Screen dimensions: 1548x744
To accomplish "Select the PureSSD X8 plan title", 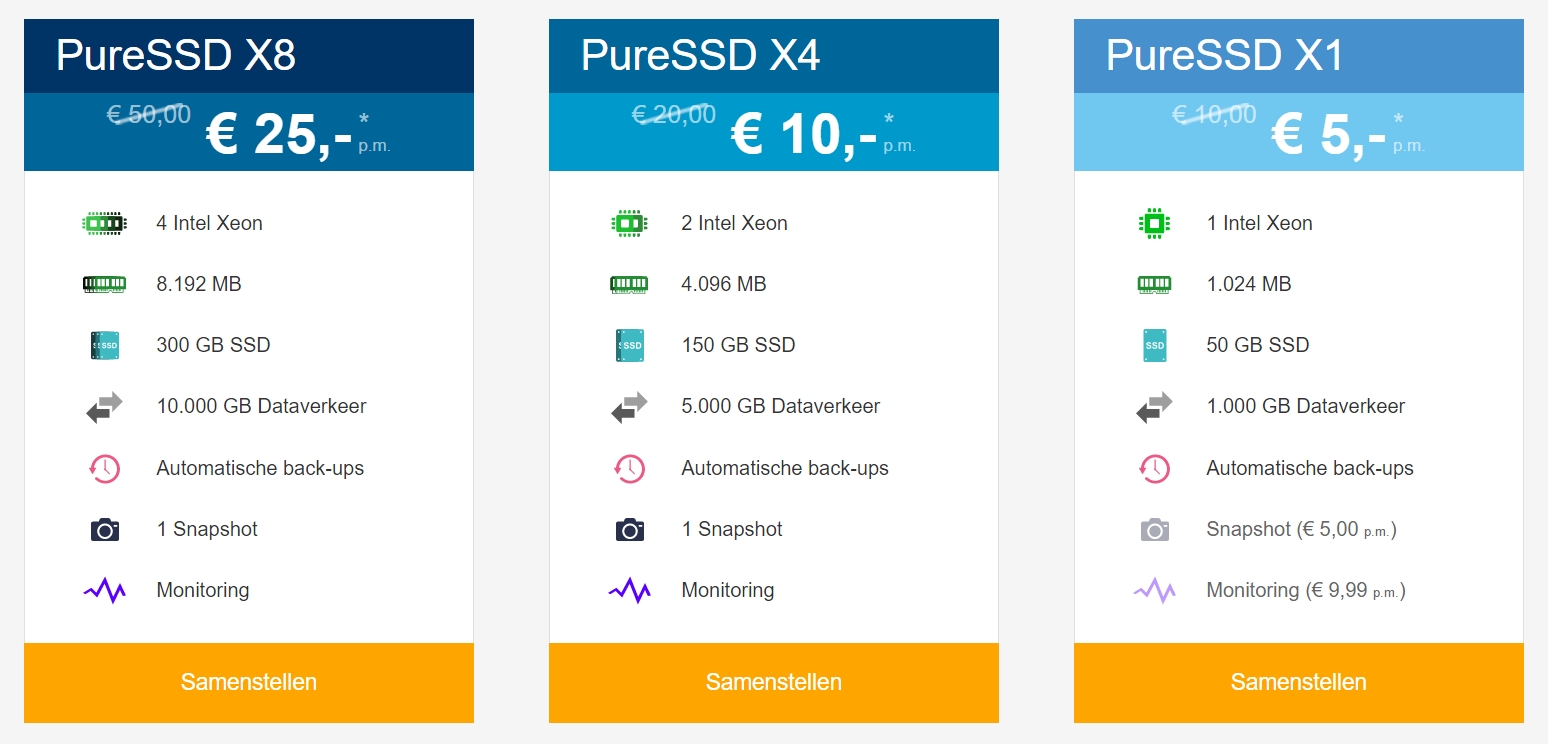I will tap(176, 56).
